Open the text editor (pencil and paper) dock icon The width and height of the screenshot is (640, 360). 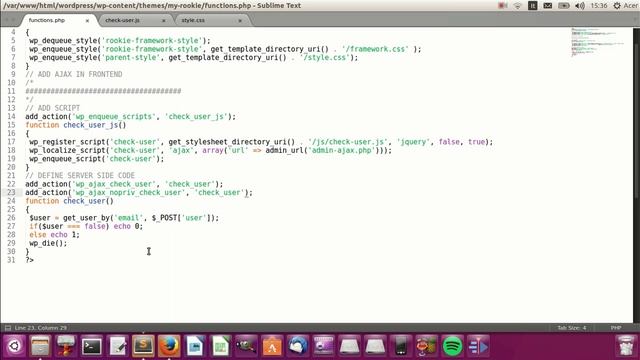[x=118, y=347]
